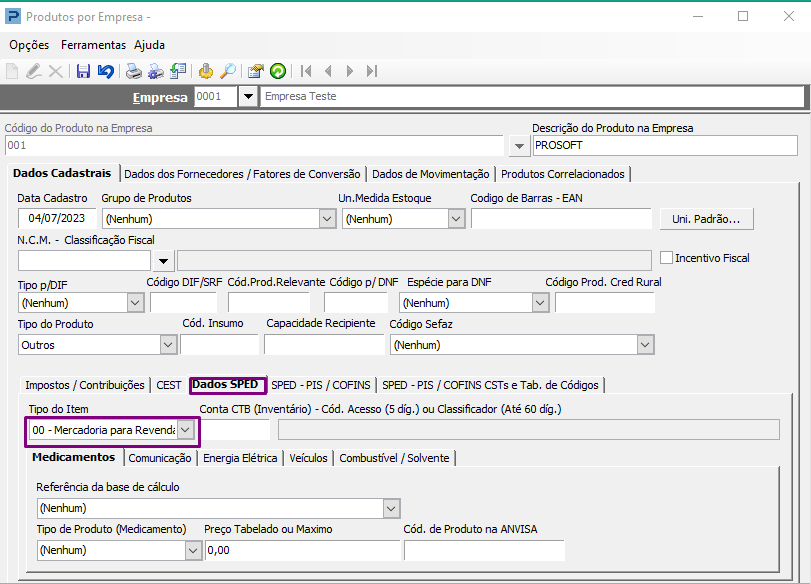The image size is (811, 584).
Task: Open printer settings with the gear-printer icon
Action: point(156,71)
